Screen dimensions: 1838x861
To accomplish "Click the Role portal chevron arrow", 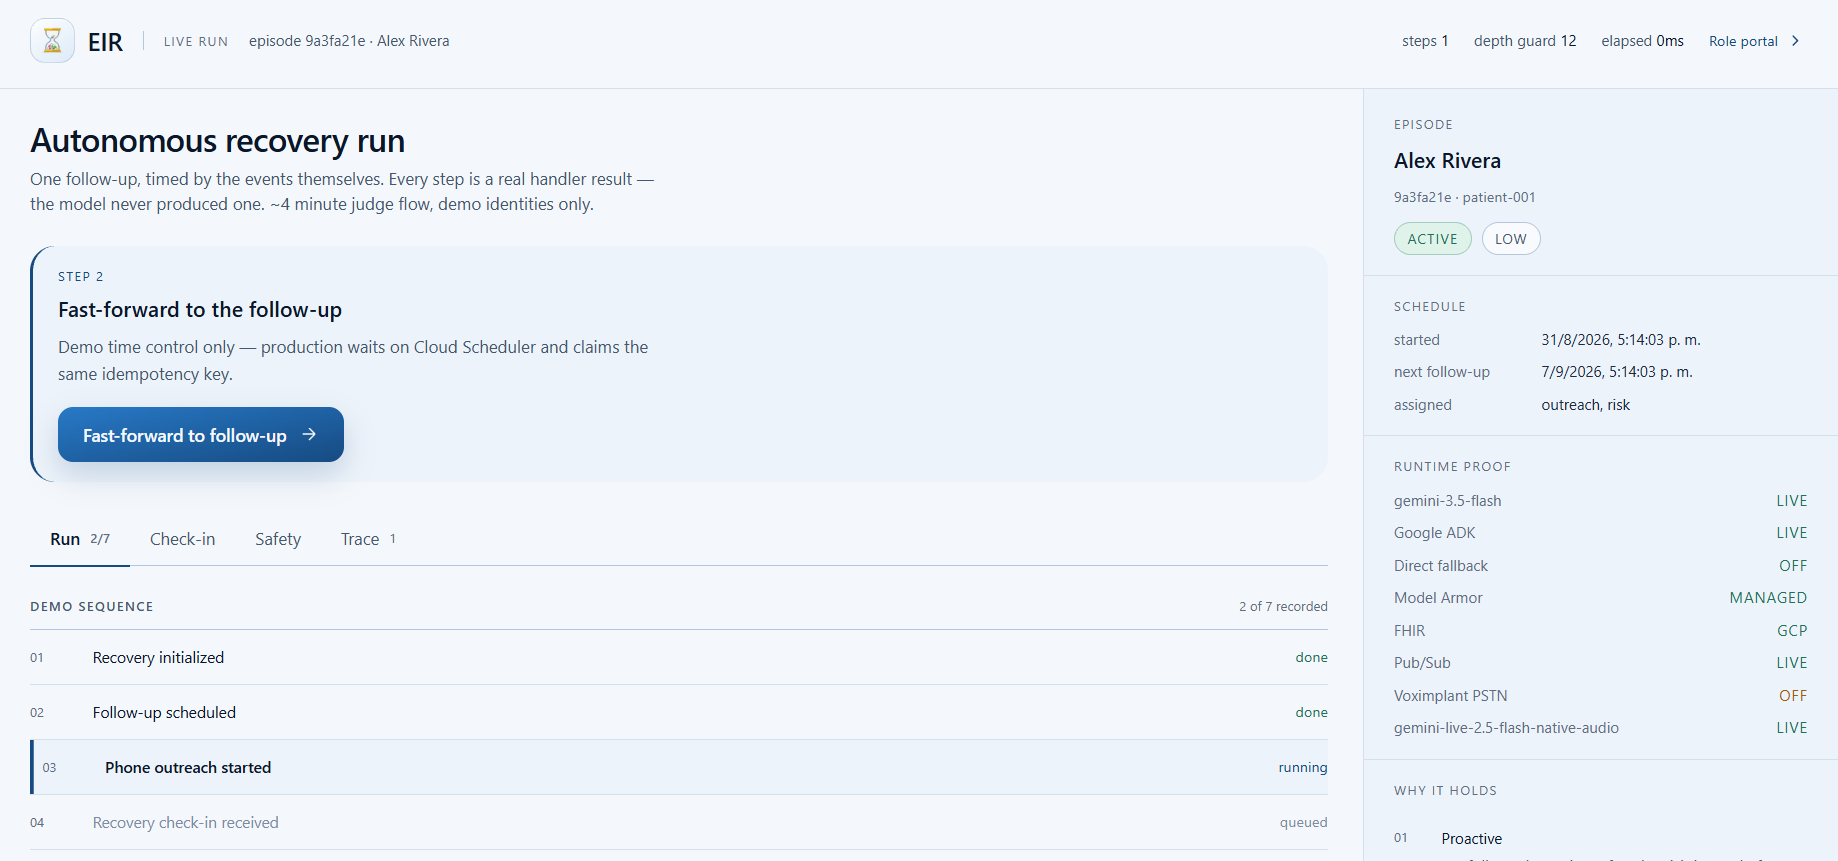I will coord(1796,41).
